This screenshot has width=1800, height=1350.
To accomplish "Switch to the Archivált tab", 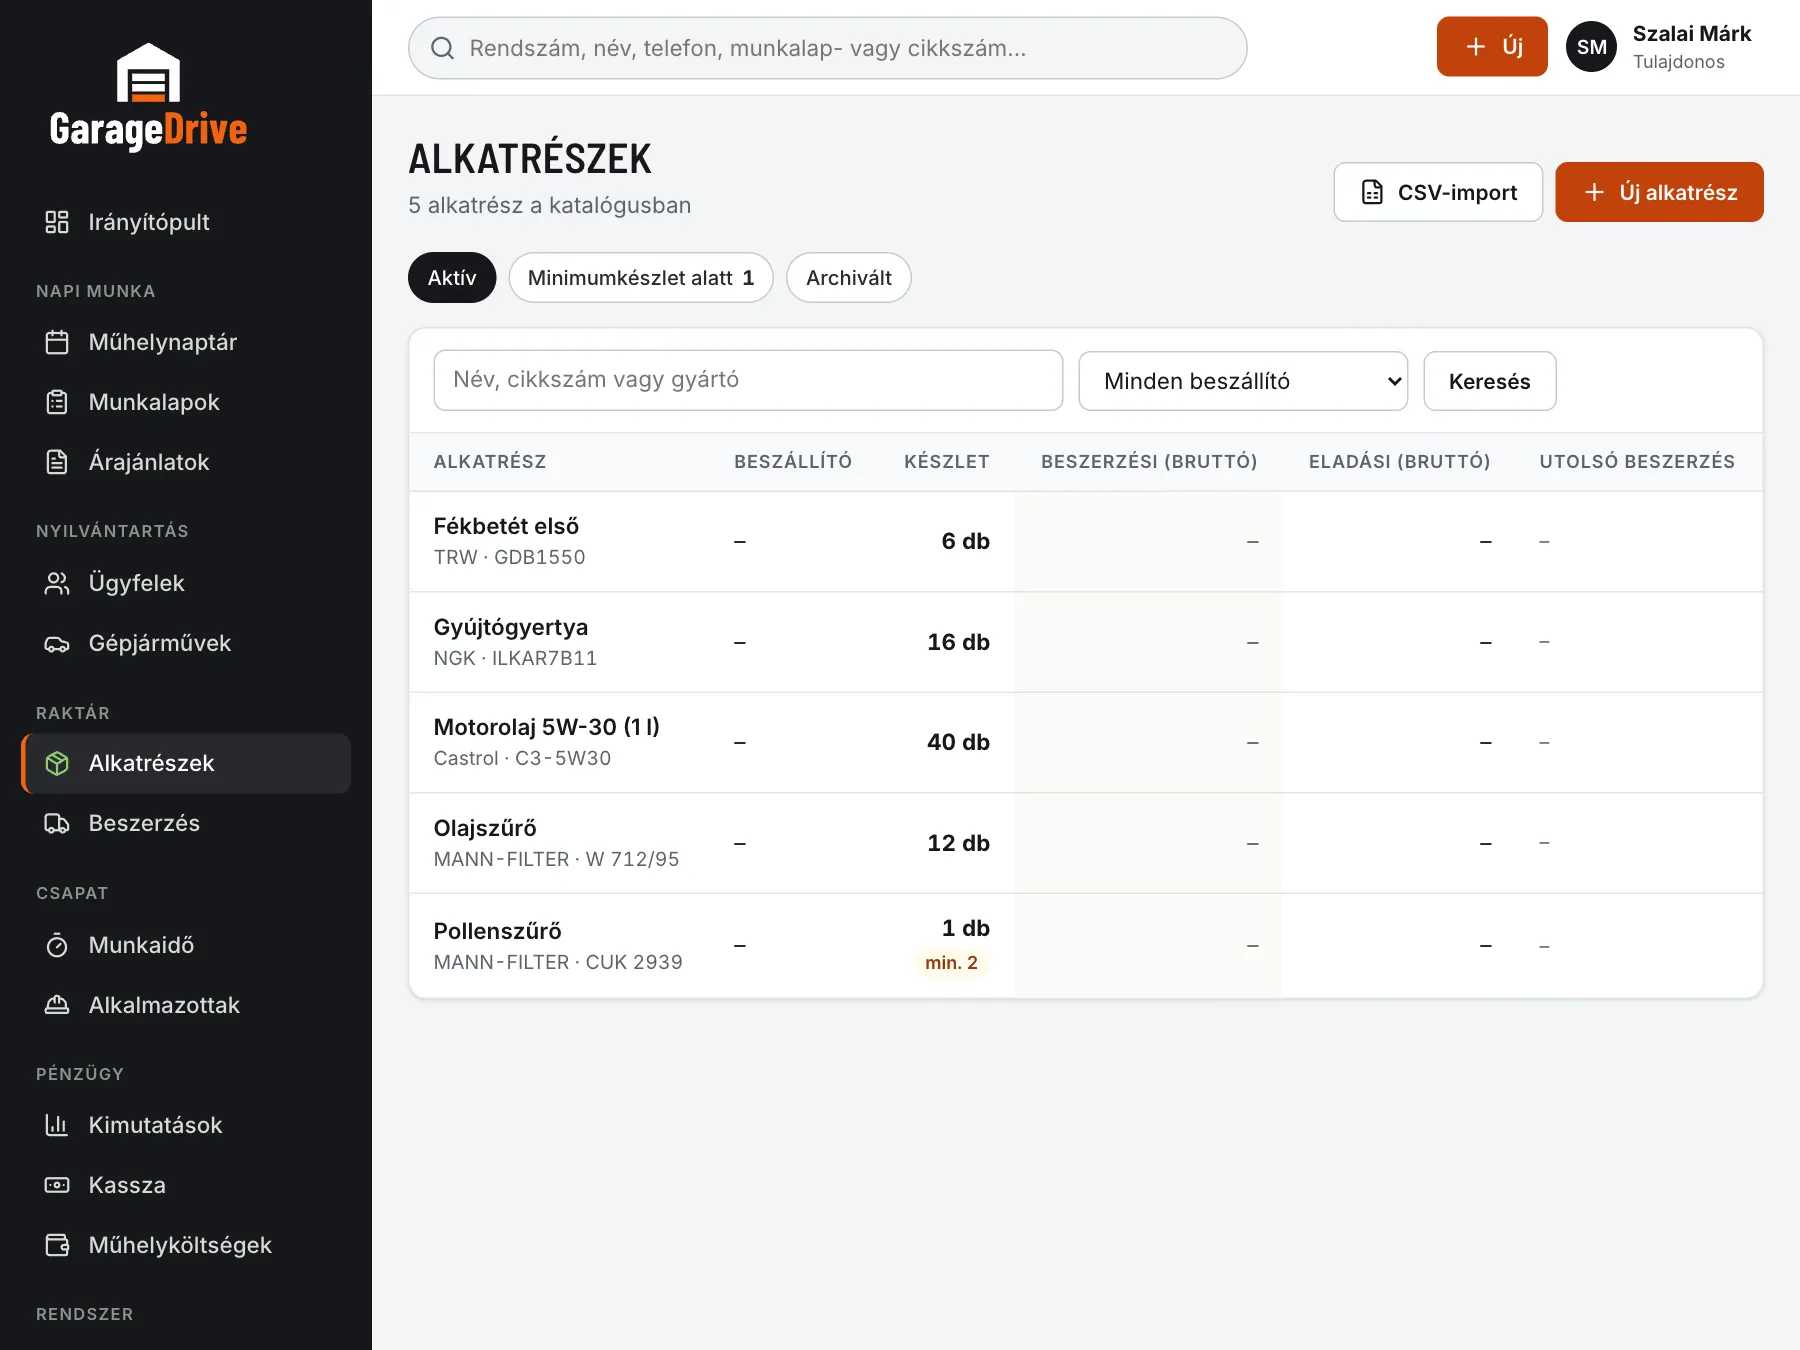I will point(848,277).
